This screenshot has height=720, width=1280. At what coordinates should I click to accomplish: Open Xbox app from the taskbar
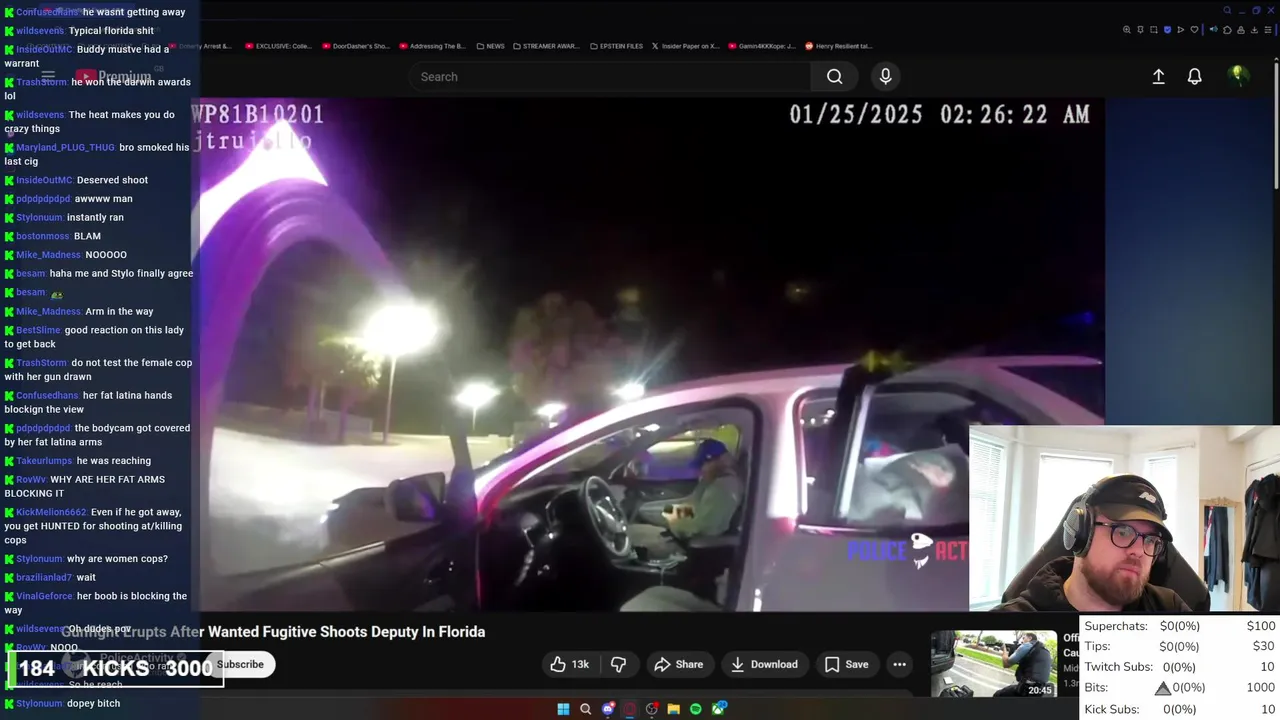click(x=718, y=709)
